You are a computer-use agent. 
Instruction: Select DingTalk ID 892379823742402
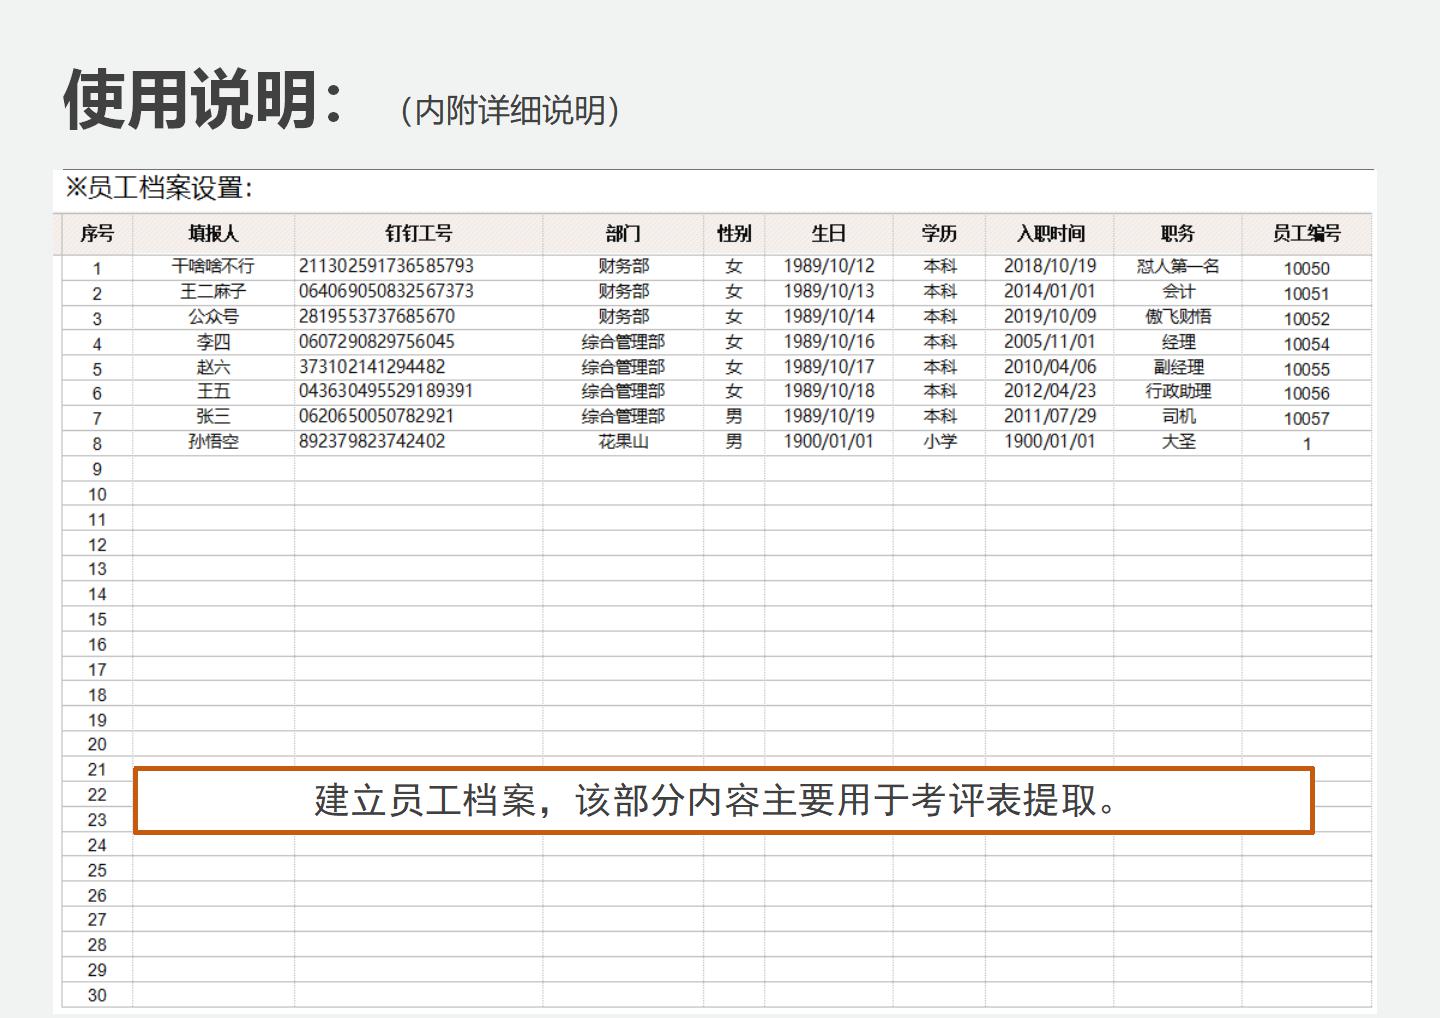pos(372,441)
